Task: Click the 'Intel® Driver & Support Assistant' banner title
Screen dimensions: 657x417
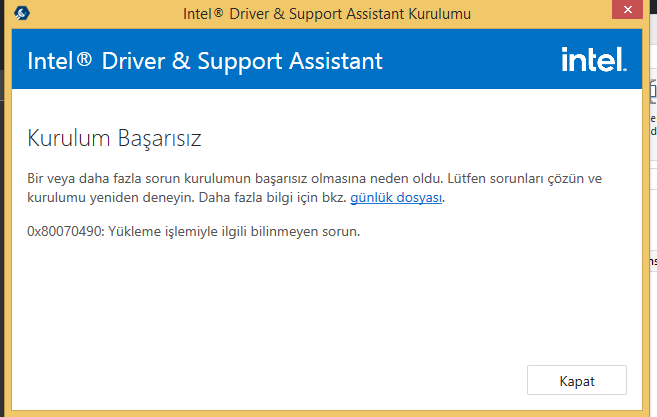Action: click(x=205, y=61)
